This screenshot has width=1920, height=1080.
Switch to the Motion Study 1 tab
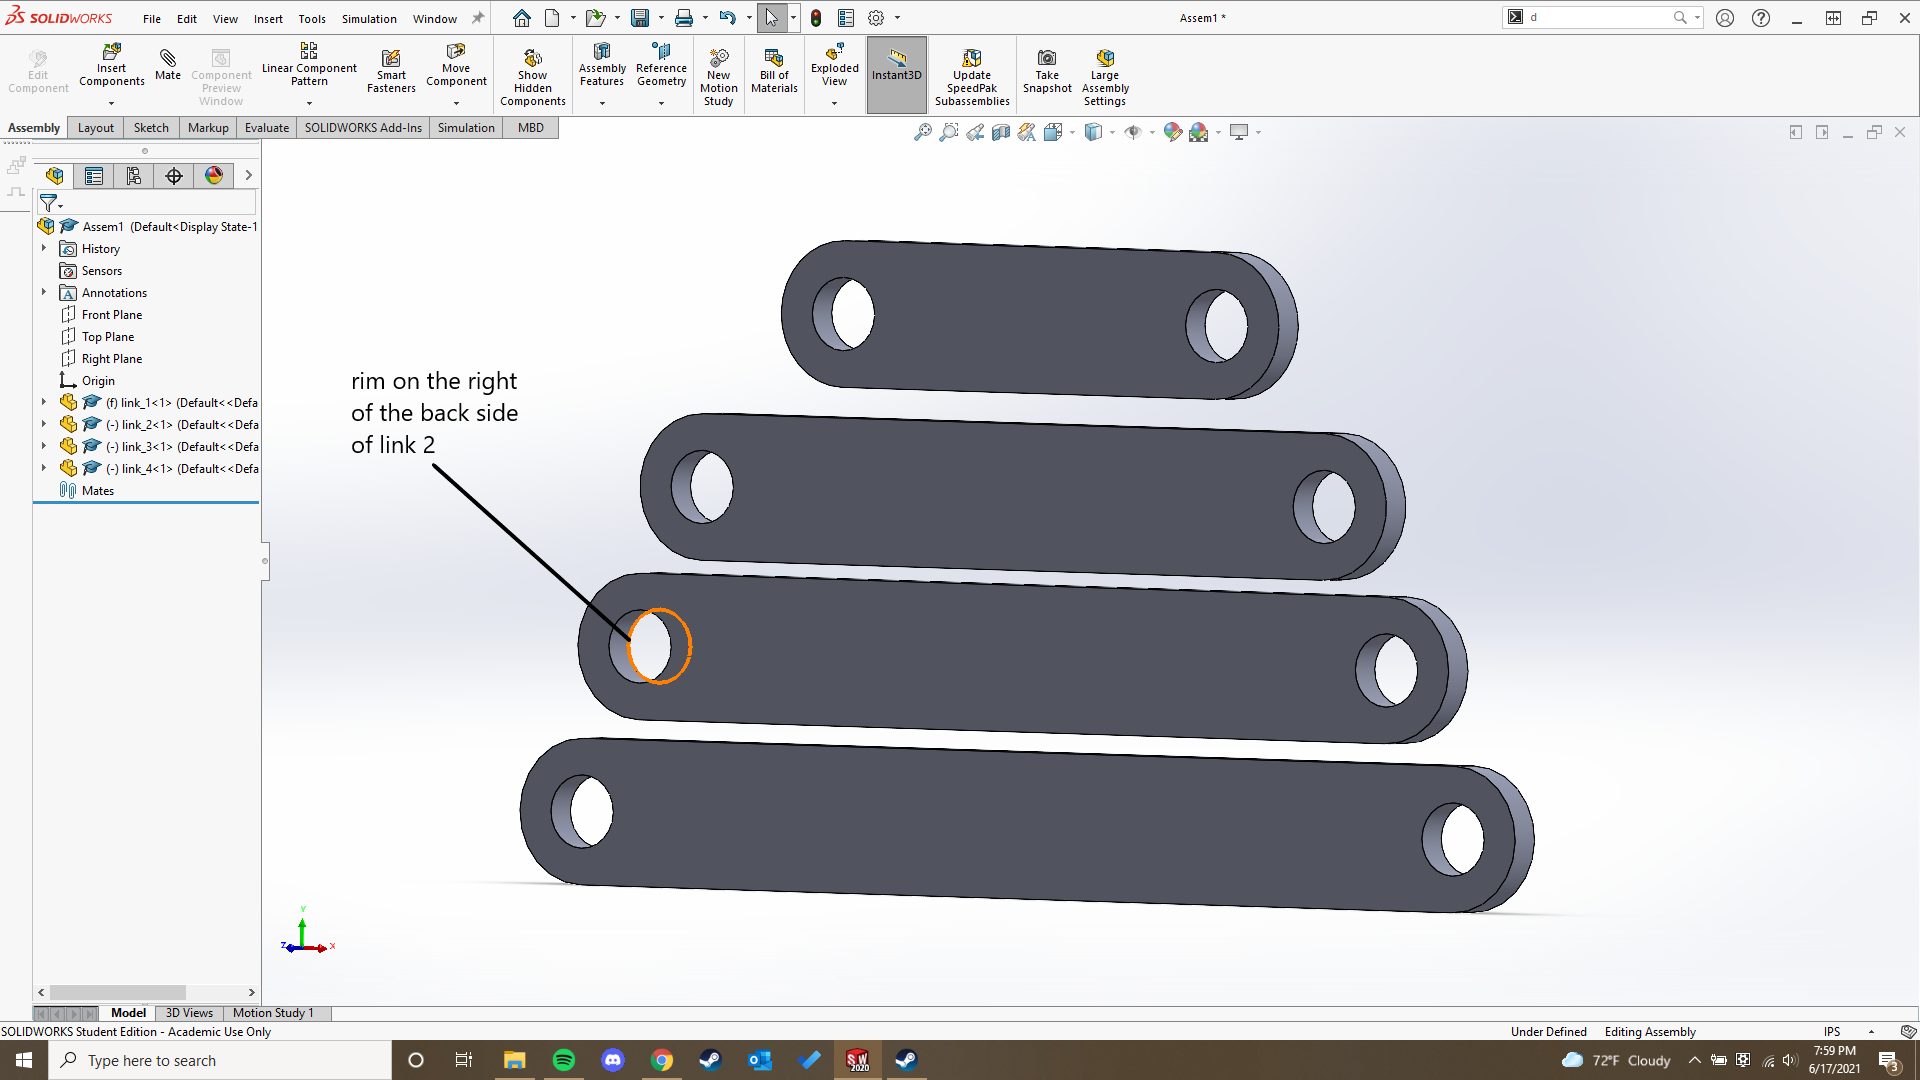click(273, 1013)
